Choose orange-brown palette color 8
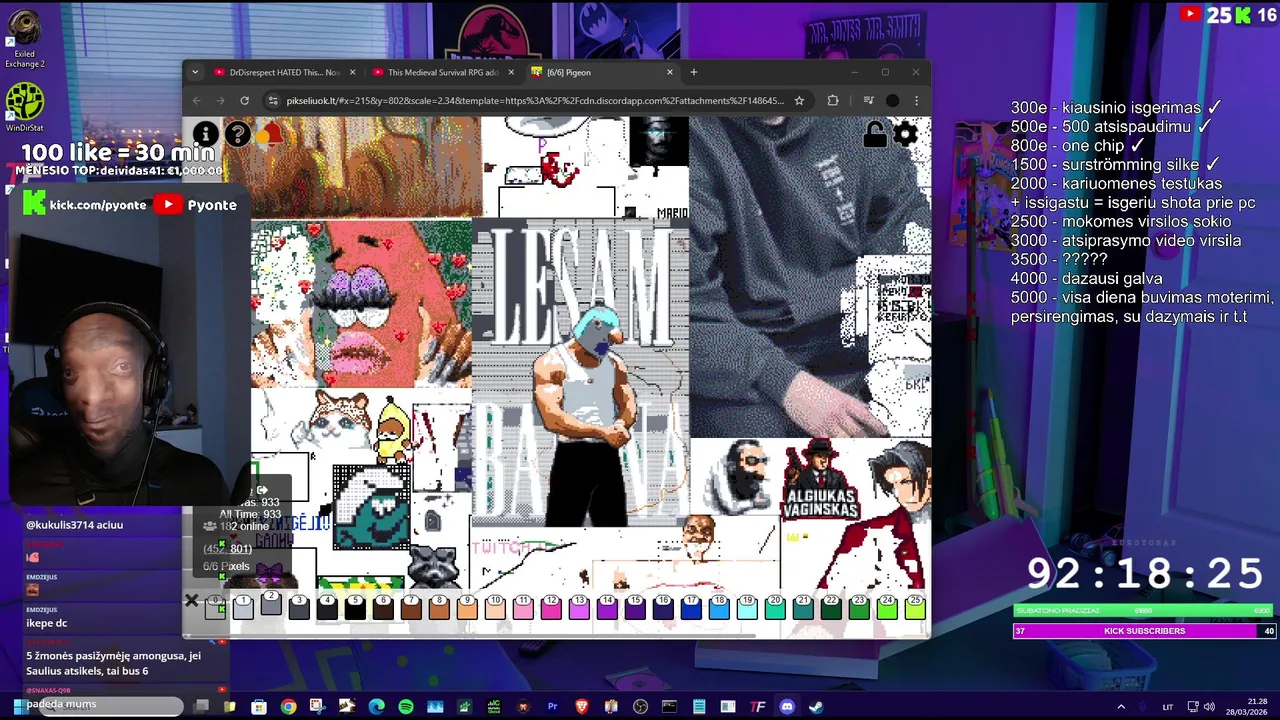The height and width of the screenshot is (720, 1280). [x=439, y=607]
